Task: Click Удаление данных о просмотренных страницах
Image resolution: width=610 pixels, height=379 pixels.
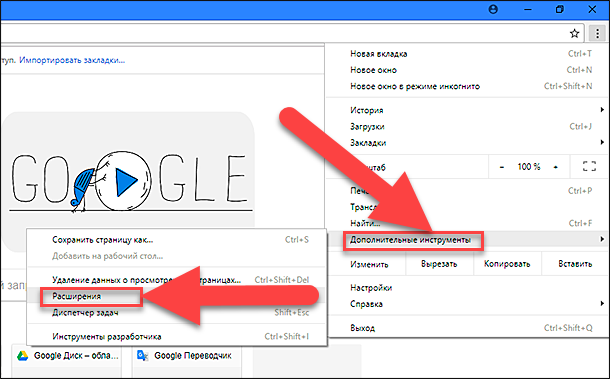Action: tap(177, 280)
